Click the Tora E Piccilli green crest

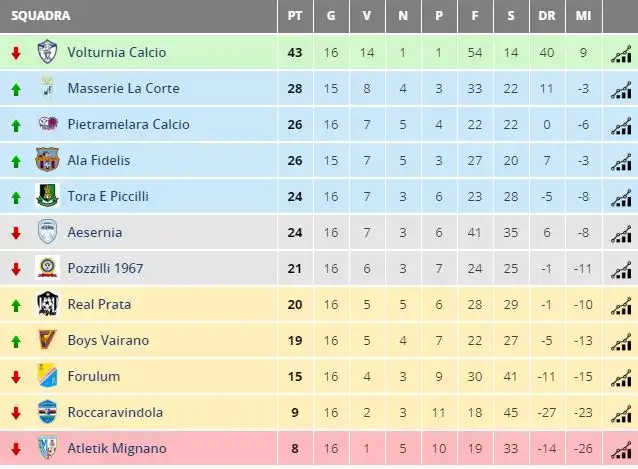[48, 196]
